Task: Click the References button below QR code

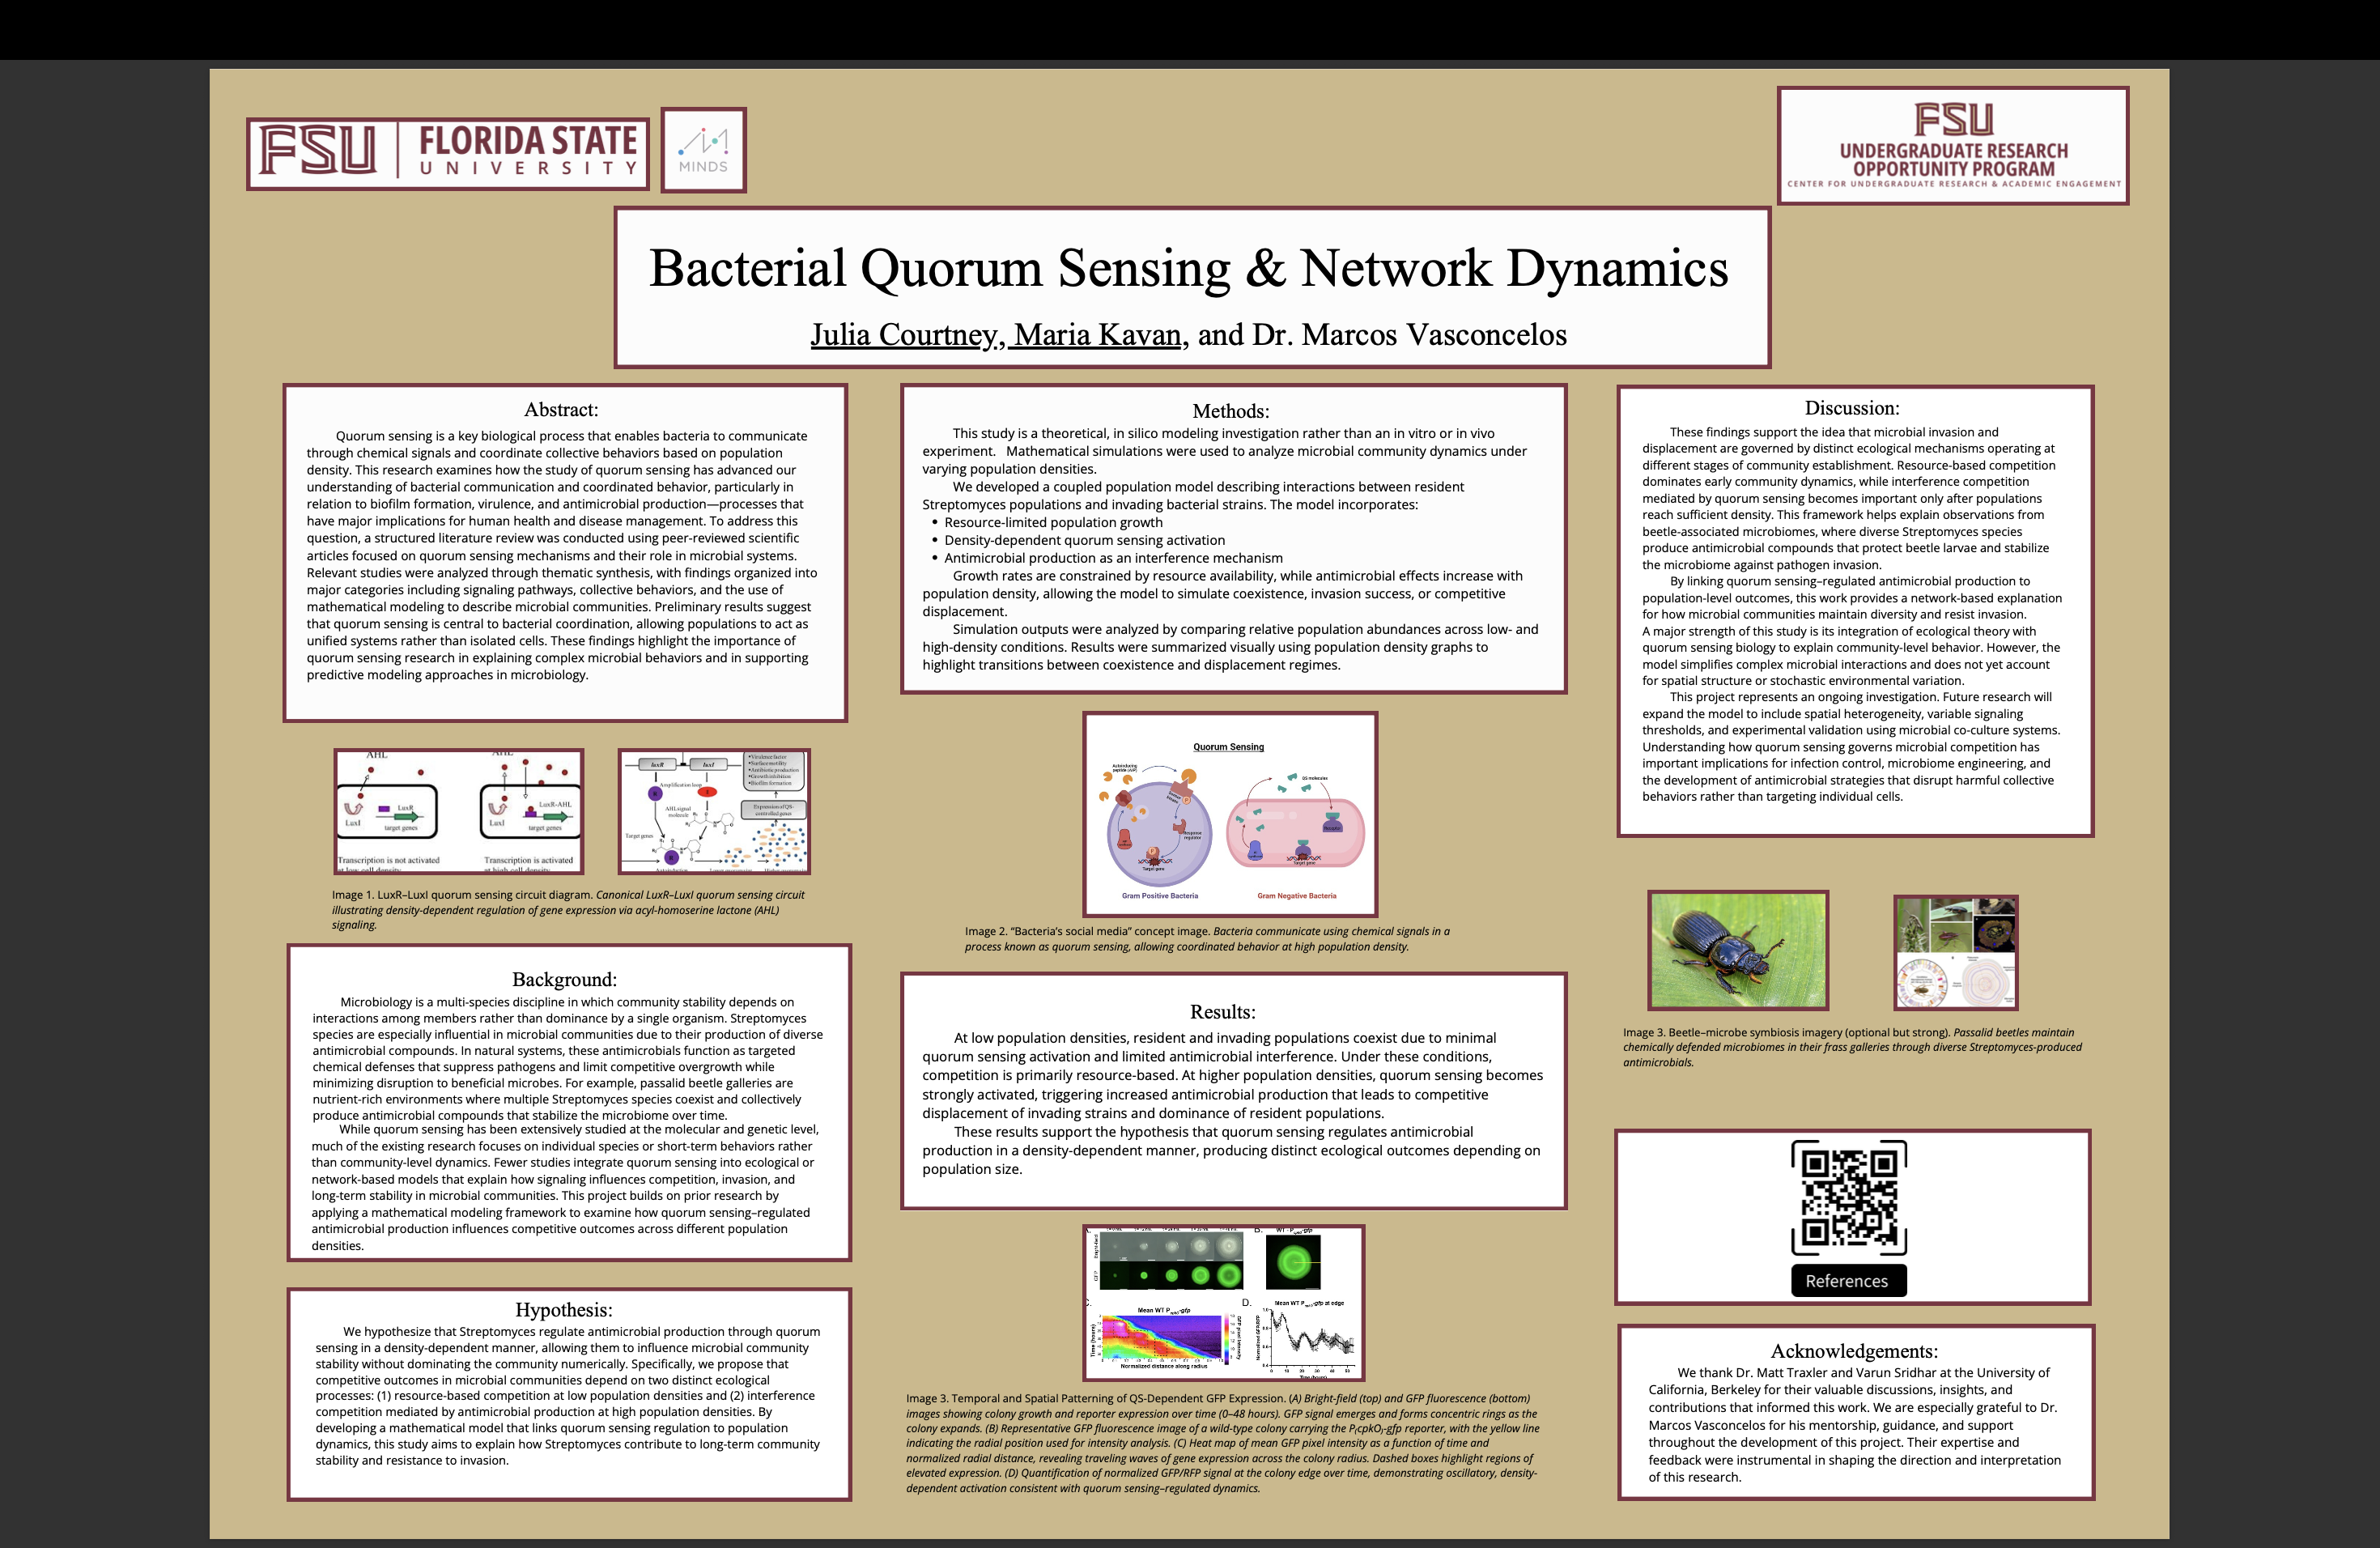Action: 1847,1281
